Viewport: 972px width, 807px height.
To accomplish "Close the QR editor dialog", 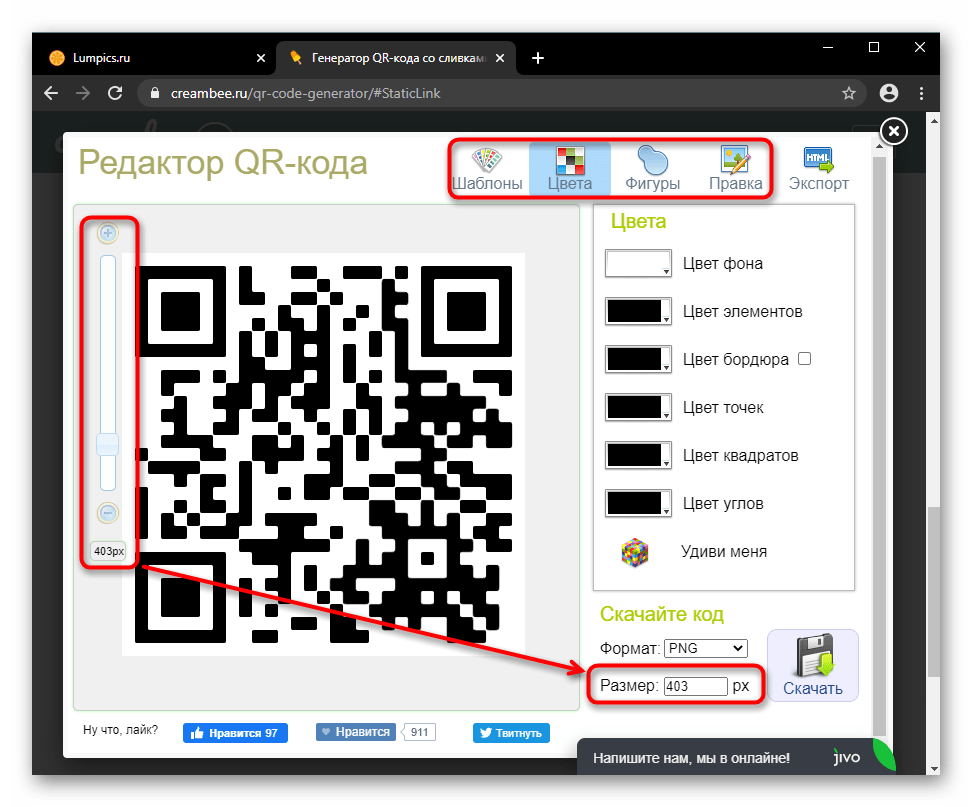I will [x=894, y=131].
